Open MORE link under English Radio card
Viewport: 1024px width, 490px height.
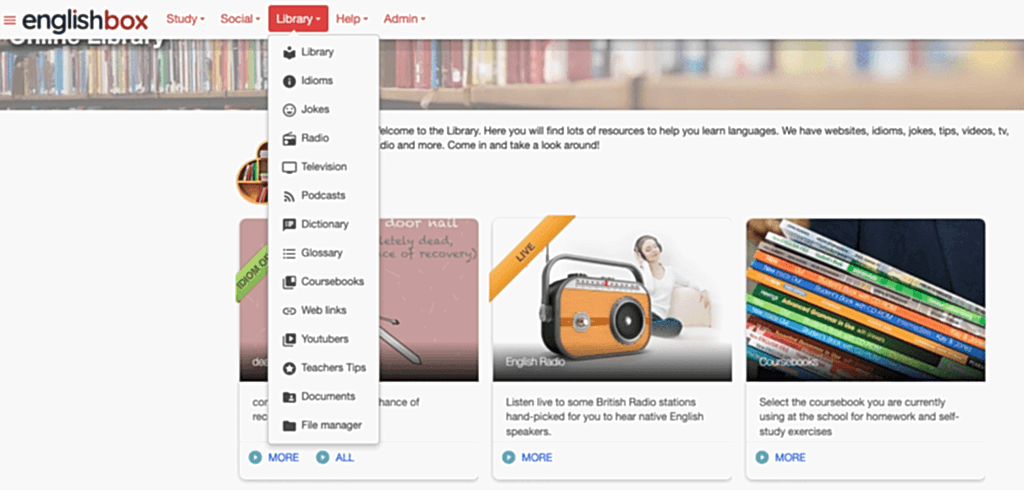tap(527, 457)
